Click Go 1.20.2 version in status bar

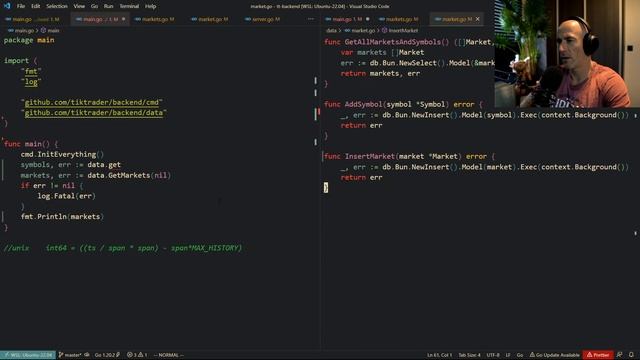(107, 355)
